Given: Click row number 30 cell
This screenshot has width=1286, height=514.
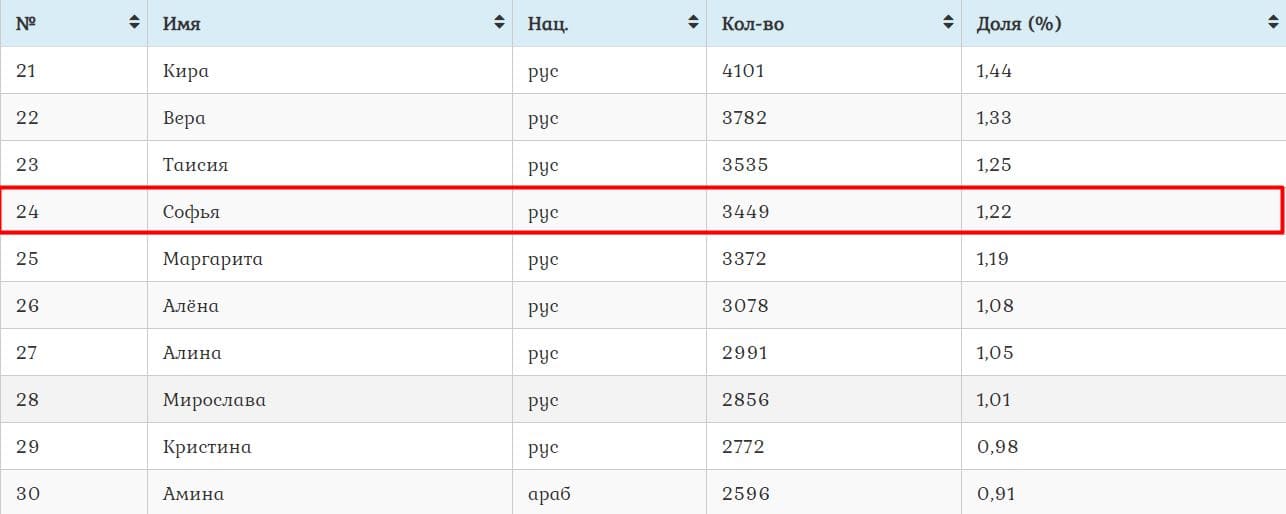Looking at the screenshot, I should click(x=28, y=494).
